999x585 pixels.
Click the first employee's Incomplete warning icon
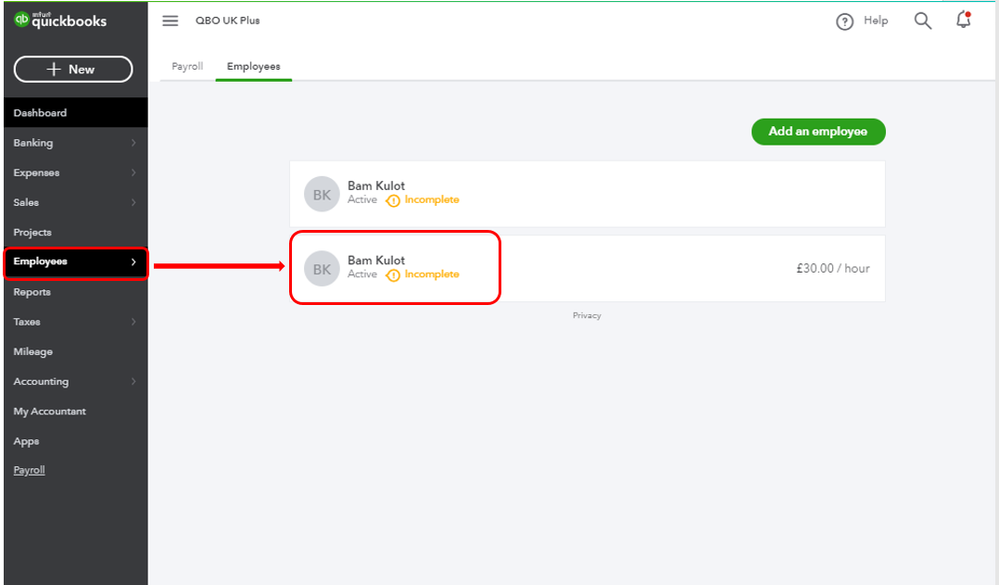(x=393, y=200)
